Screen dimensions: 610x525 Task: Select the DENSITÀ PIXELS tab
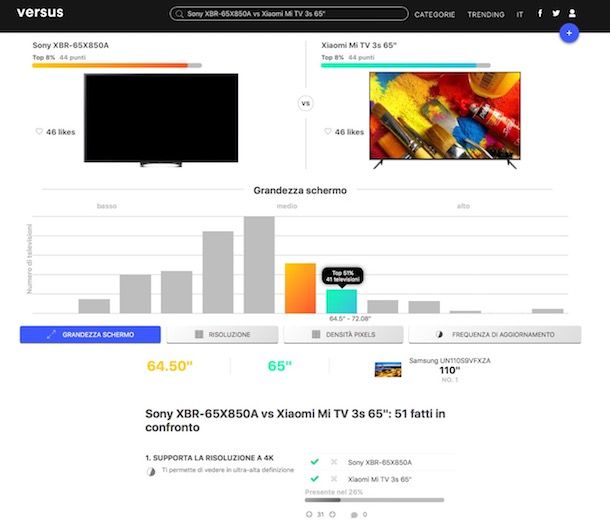point(343,334)
